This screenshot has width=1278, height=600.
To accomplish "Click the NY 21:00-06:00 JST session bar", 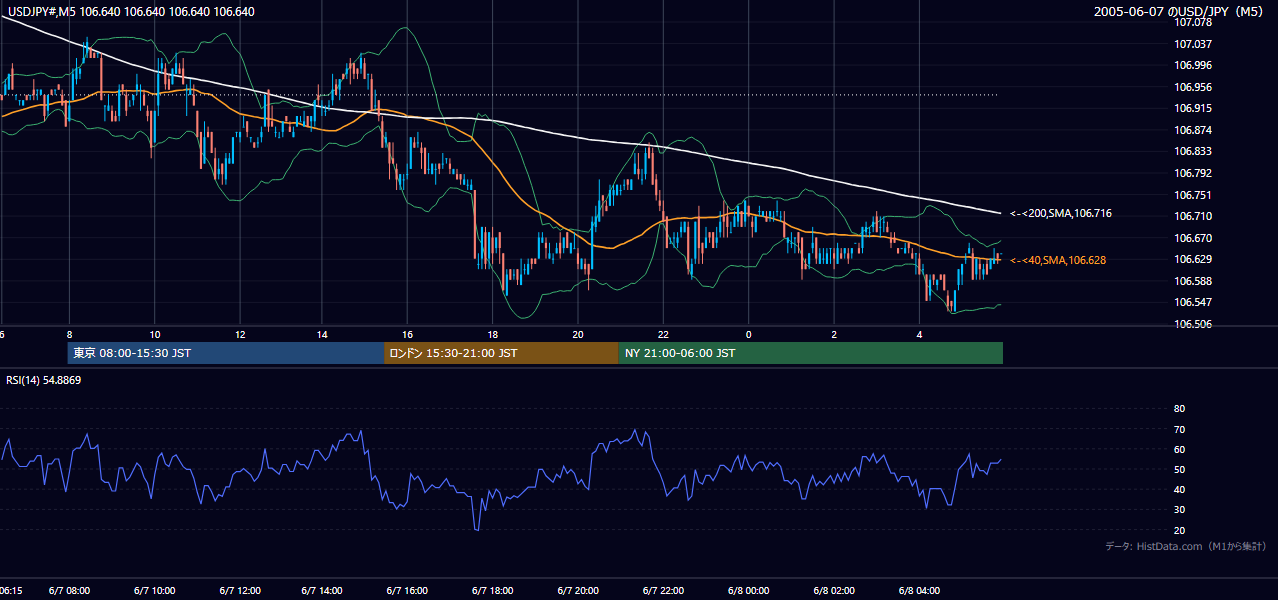I will [810, 353].
